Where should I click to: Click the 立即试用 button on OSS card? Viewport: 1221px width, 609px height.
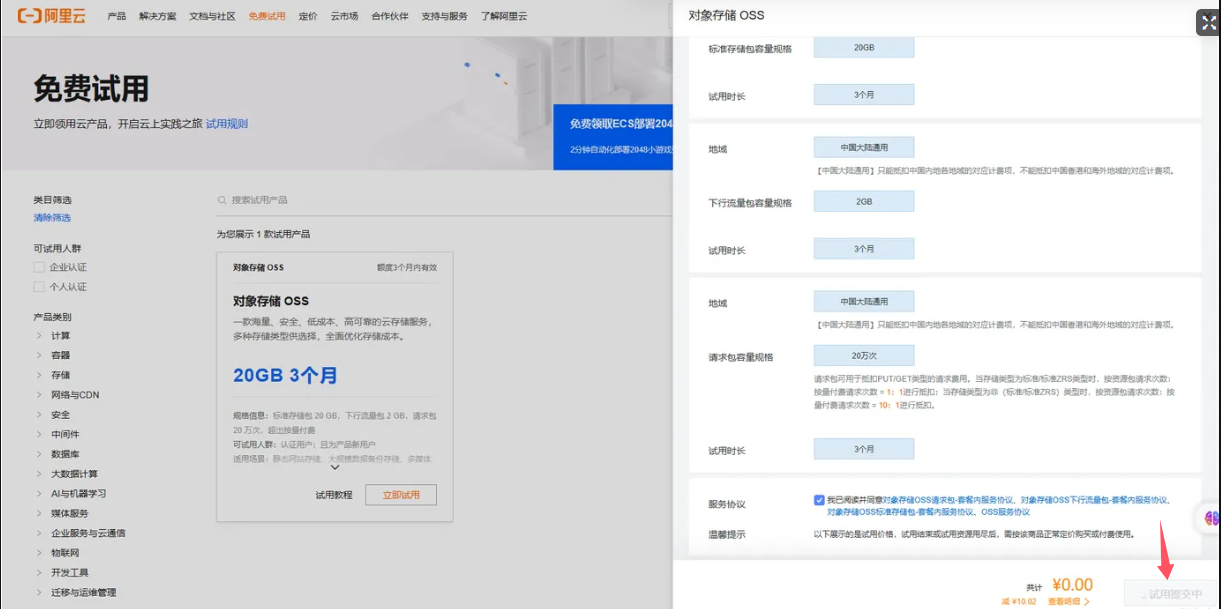coord(401,495)
